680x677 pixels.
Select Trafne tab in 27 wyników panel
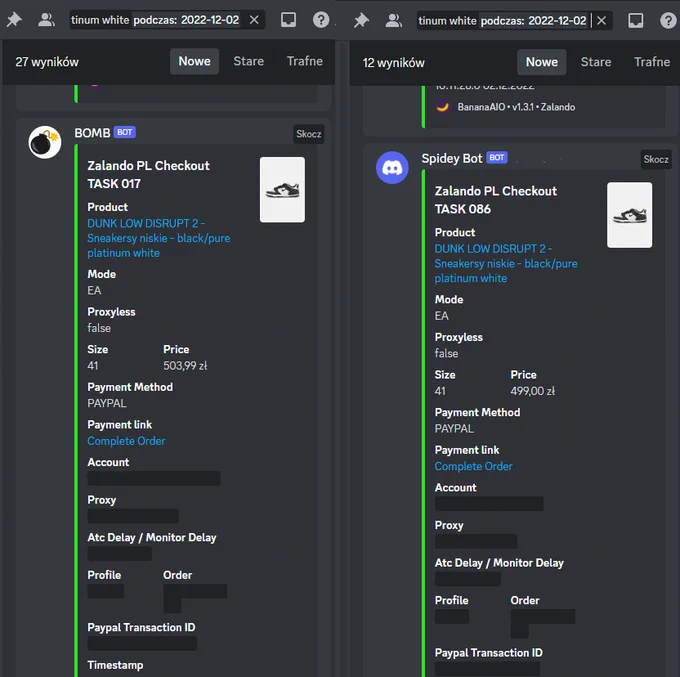point(304,61)
